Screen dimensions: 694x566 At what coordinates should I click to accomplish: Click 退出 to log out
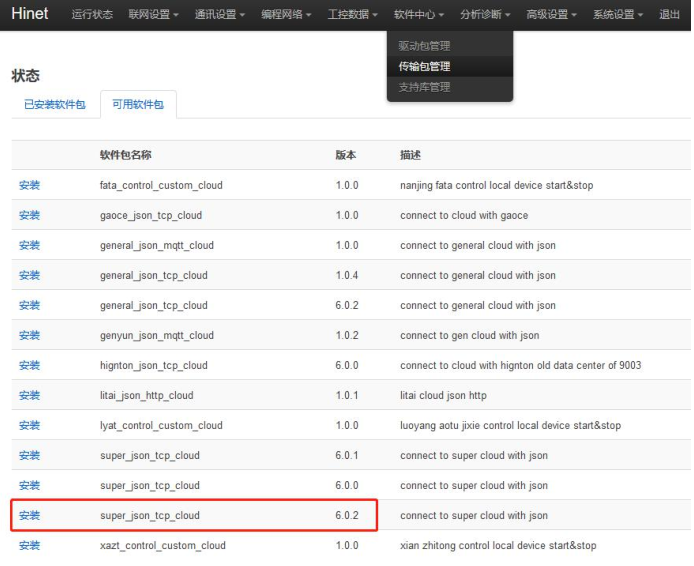(x=670, y=15)
